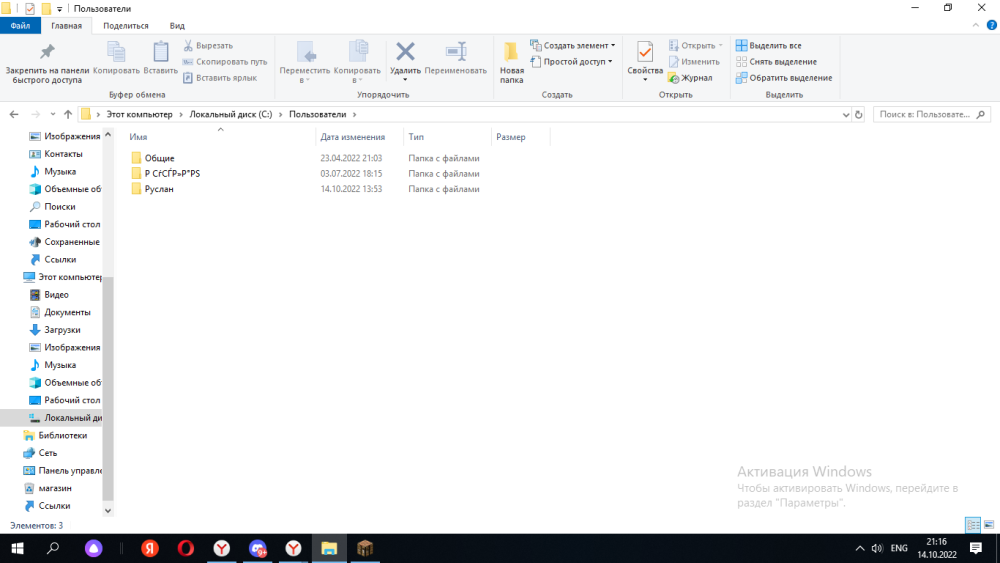This screenshot has width=1000, height=563.
Task: Click Снять выделение (Select none)
Action: pos(776,62)
